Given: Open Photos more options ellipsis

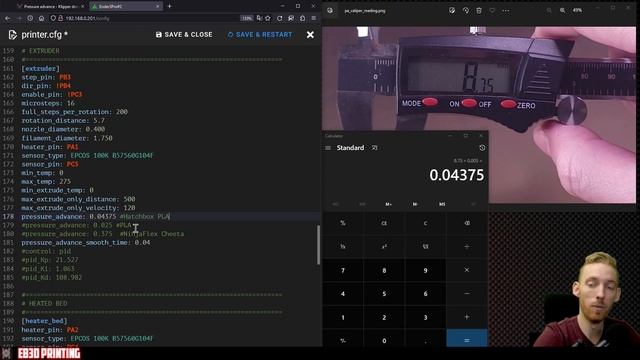Looking at the screenshot, I should point(506,11).
